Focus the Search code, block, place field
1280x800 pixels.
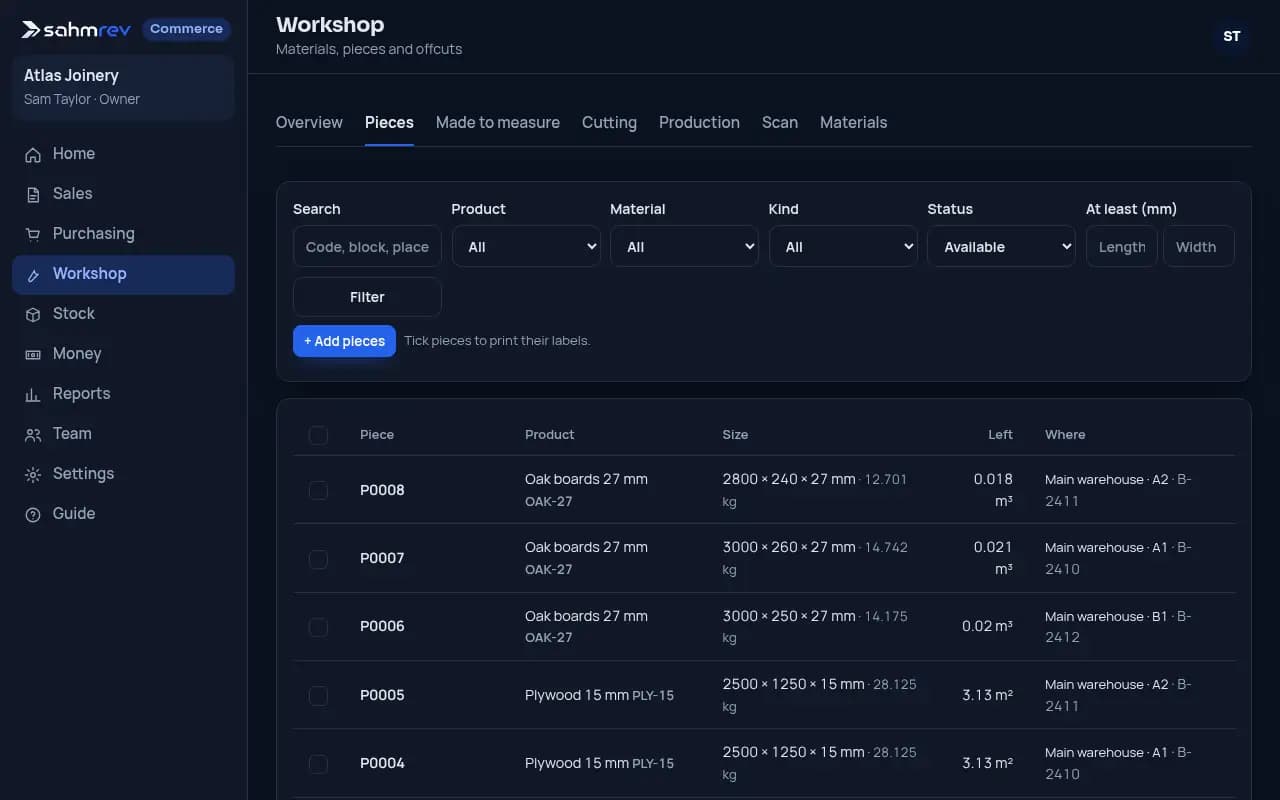pyautogui.click(x=367, y=246)
